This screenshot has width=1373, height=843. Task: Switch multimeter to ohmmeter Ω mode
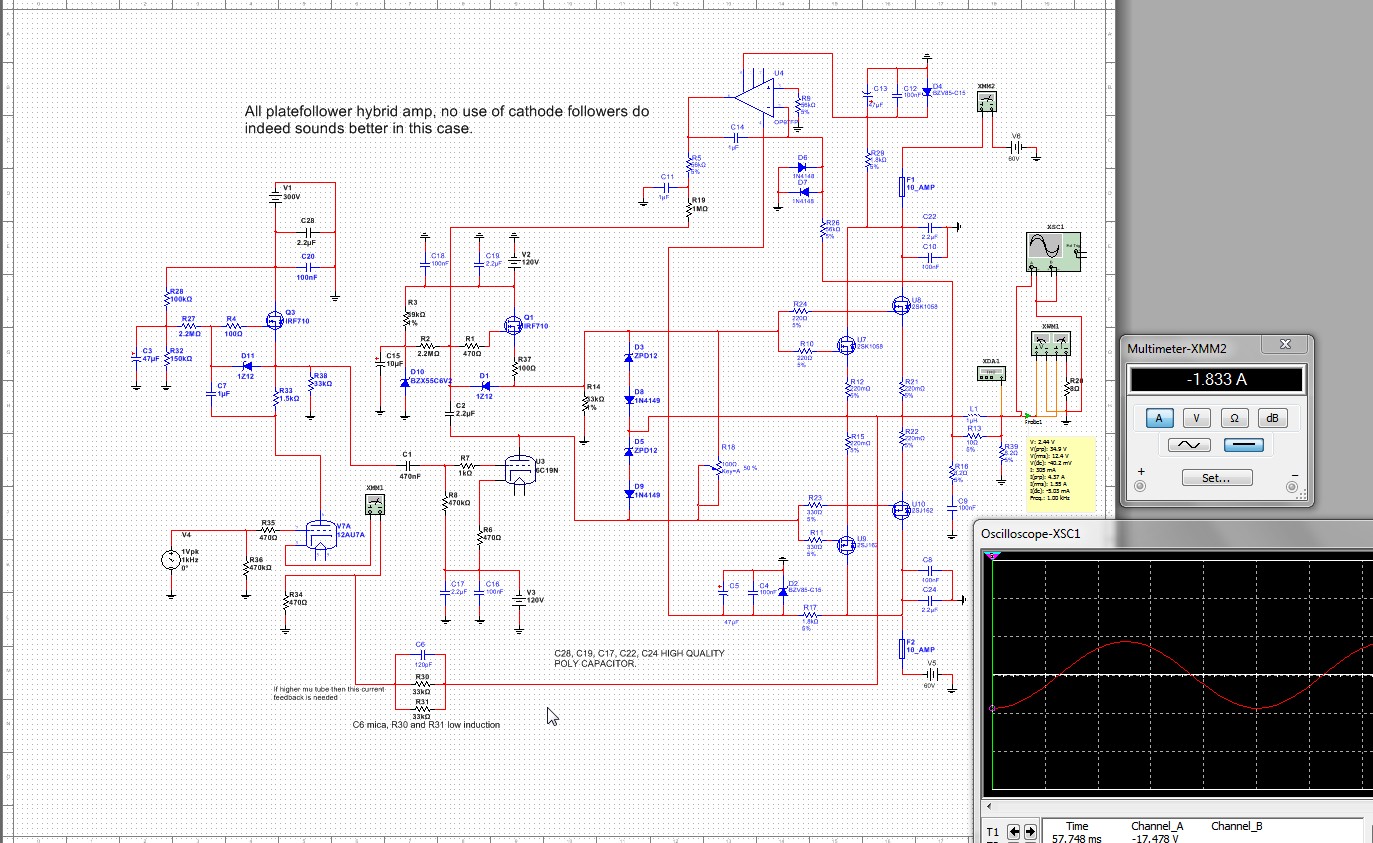pyautogui.click(x=1234, y=419)
